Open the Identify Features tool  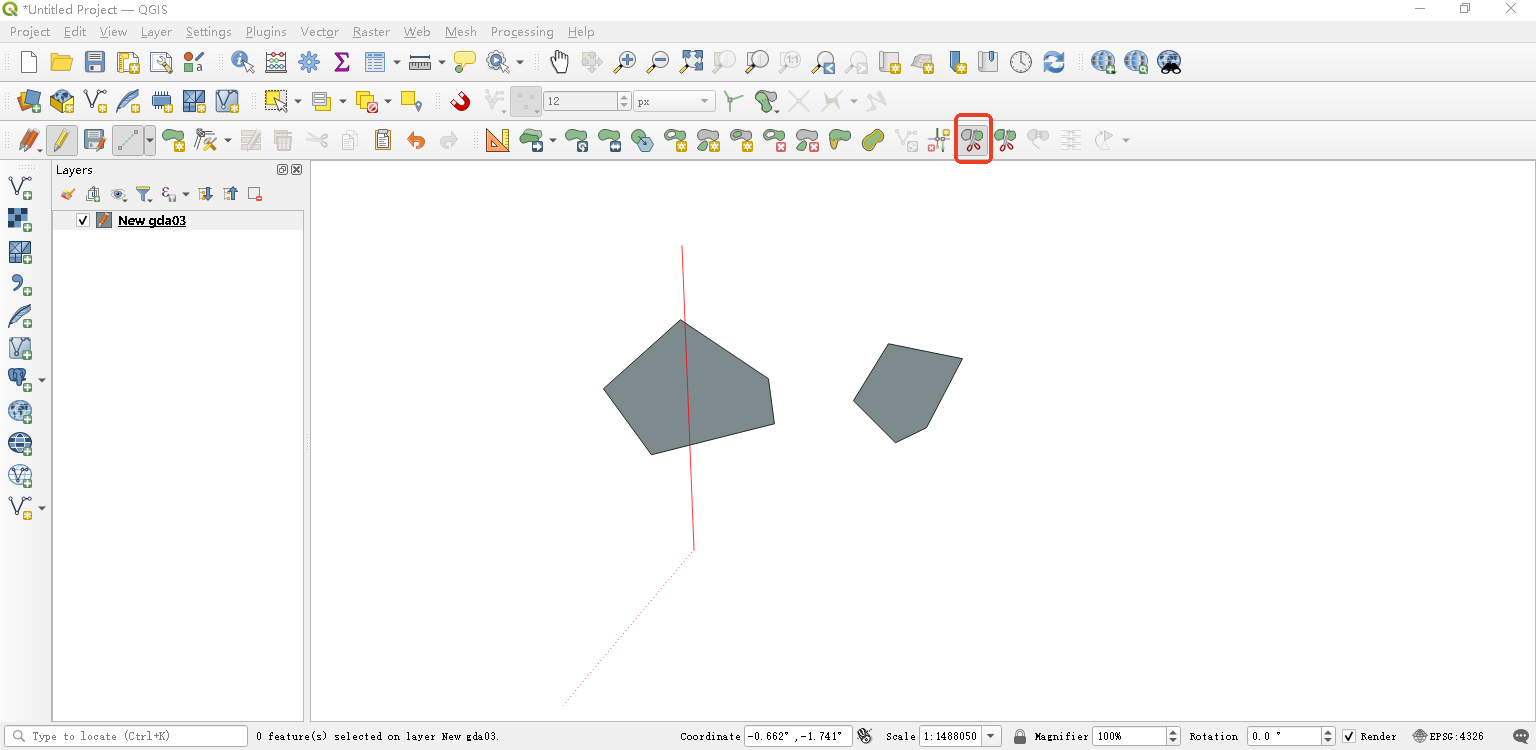[242, 62]
